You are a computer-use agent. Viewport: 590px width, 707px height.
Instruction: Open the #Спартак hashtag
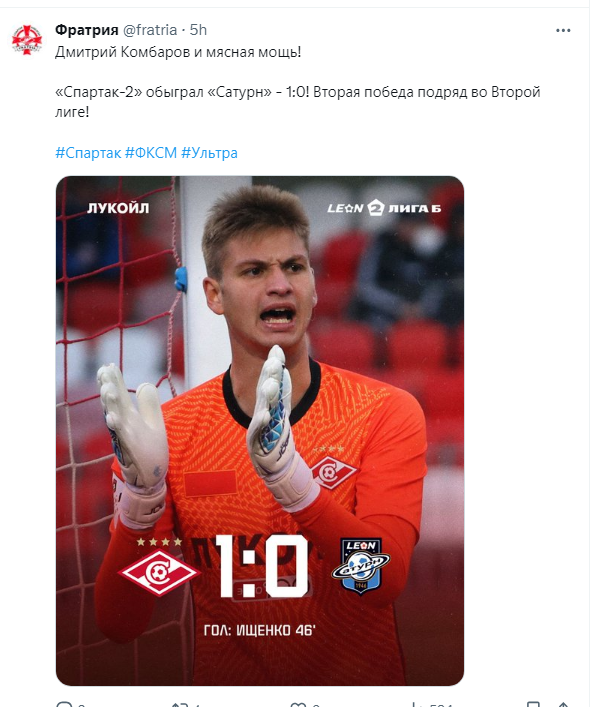[88, 153]
